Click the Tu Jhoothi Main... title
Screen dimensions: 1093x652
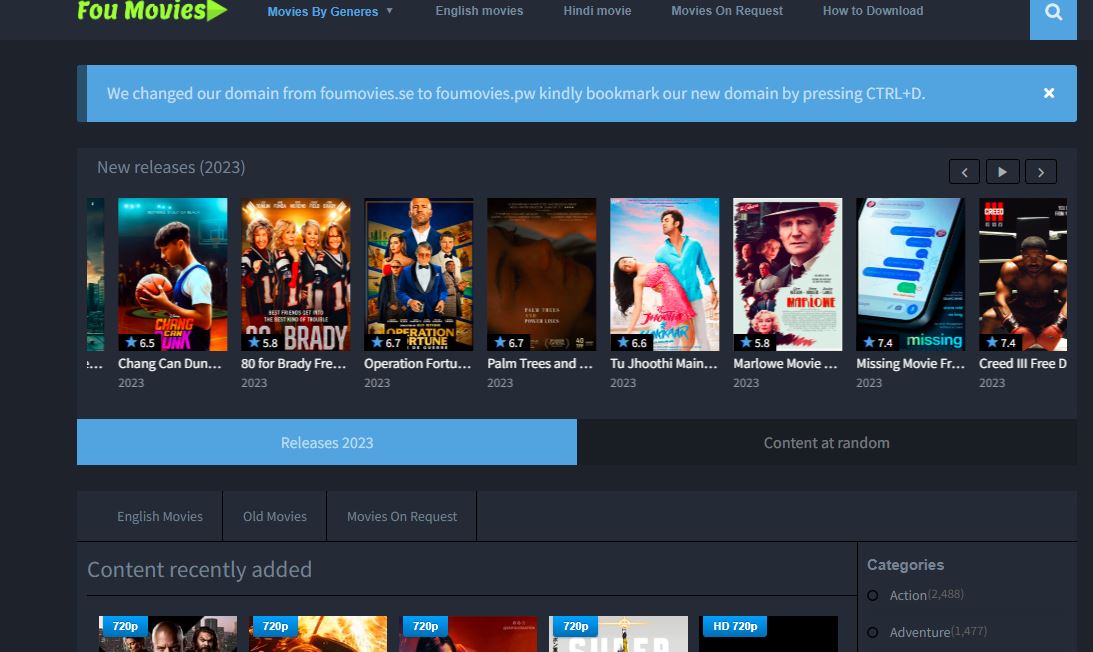(x=664, y=363)
